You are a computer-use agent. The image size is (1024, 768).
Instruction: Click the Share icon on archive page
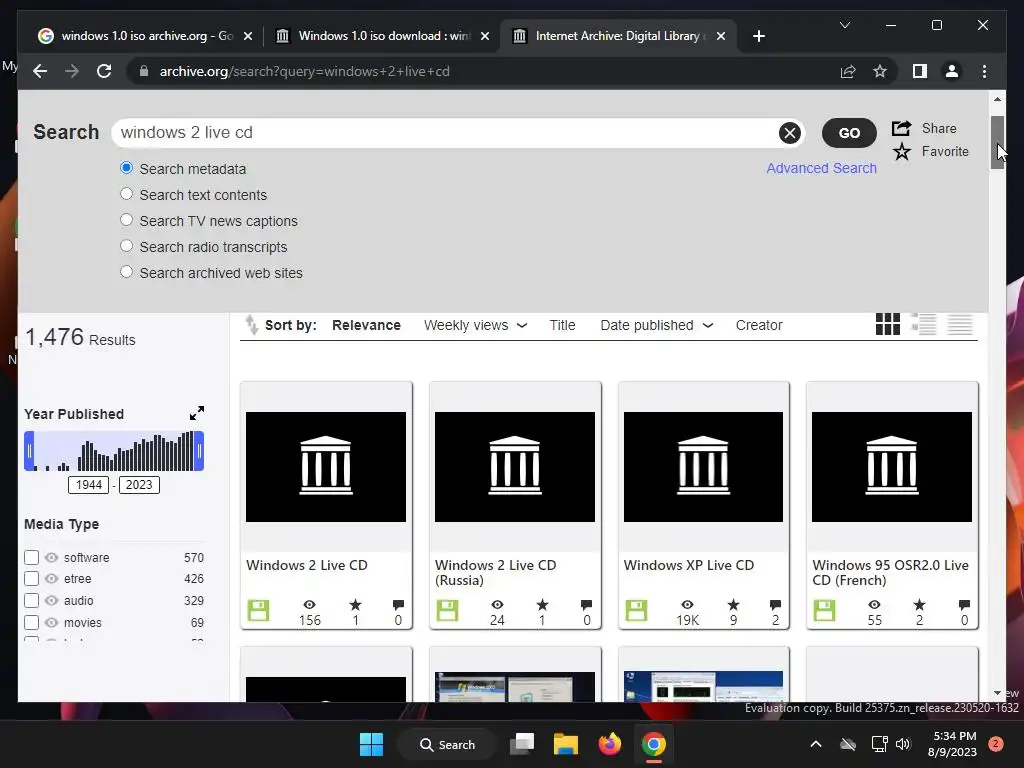pos(901,128)
